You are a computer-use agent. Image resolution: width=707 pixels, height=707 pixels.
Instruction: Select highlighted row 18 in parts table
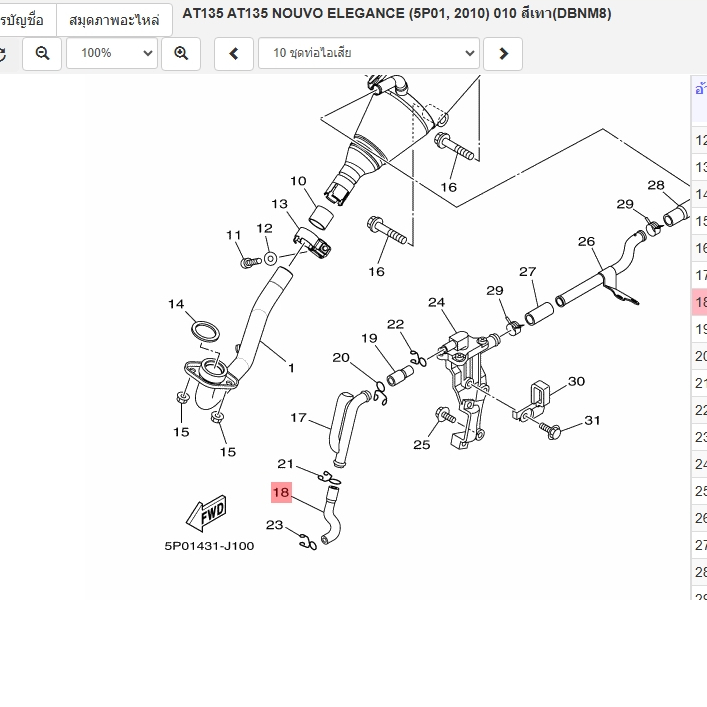[x=700, y=301]
